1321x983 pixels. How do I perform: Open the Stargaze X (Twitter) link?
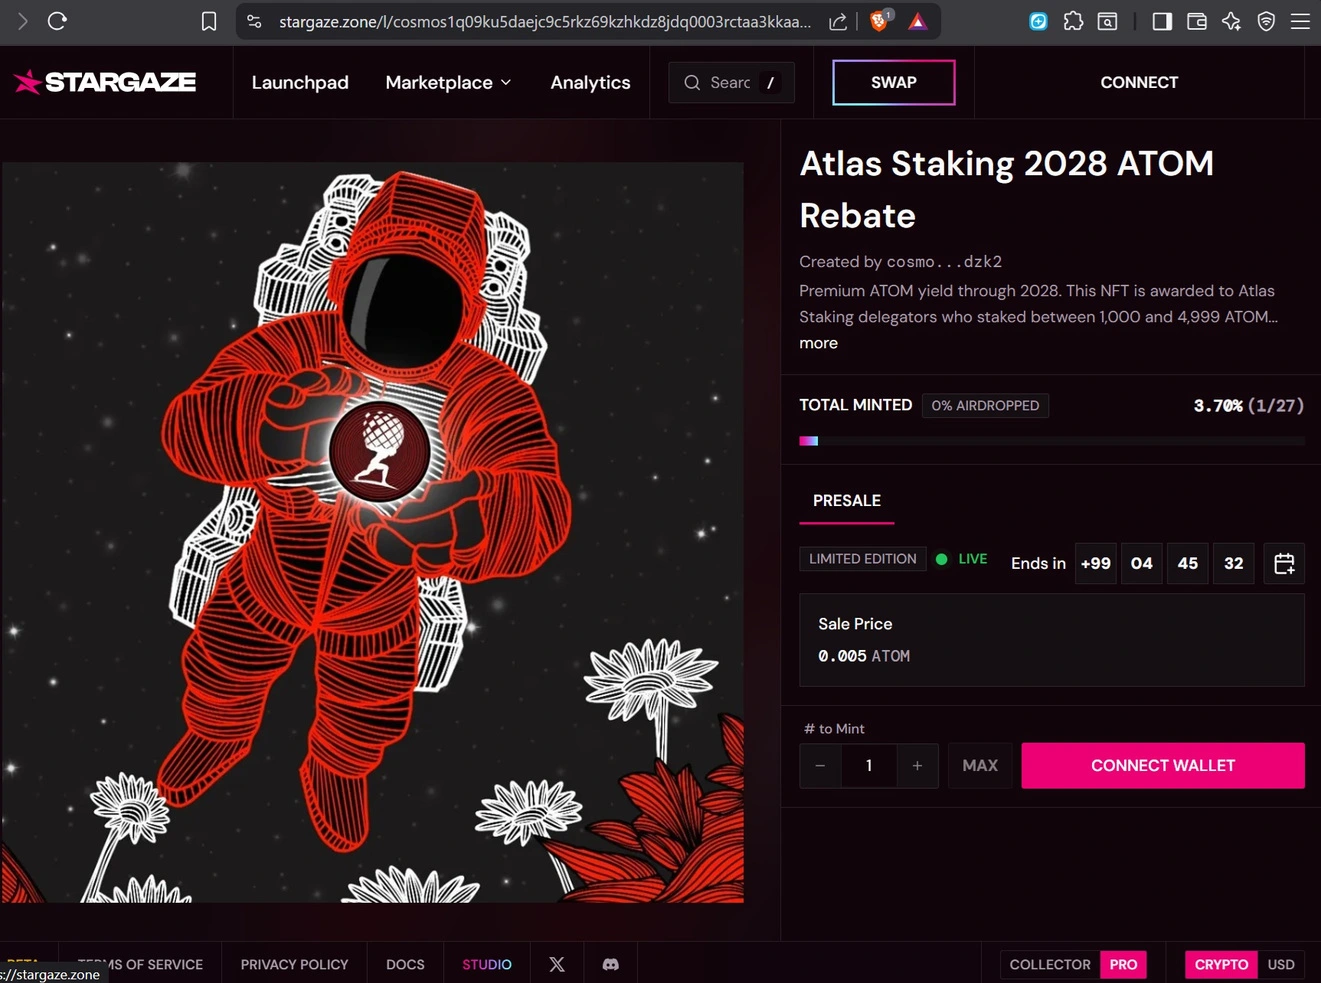tap(557, 964)
